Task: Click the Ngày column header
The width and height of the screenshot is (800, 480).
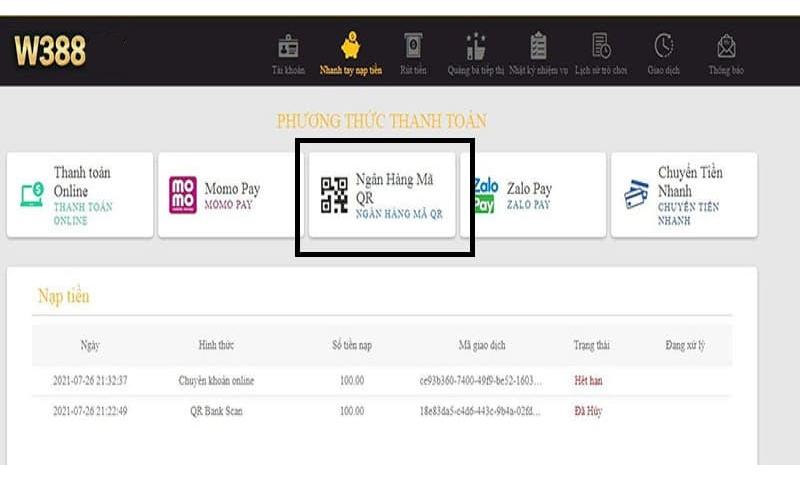Action: [90, 345]
